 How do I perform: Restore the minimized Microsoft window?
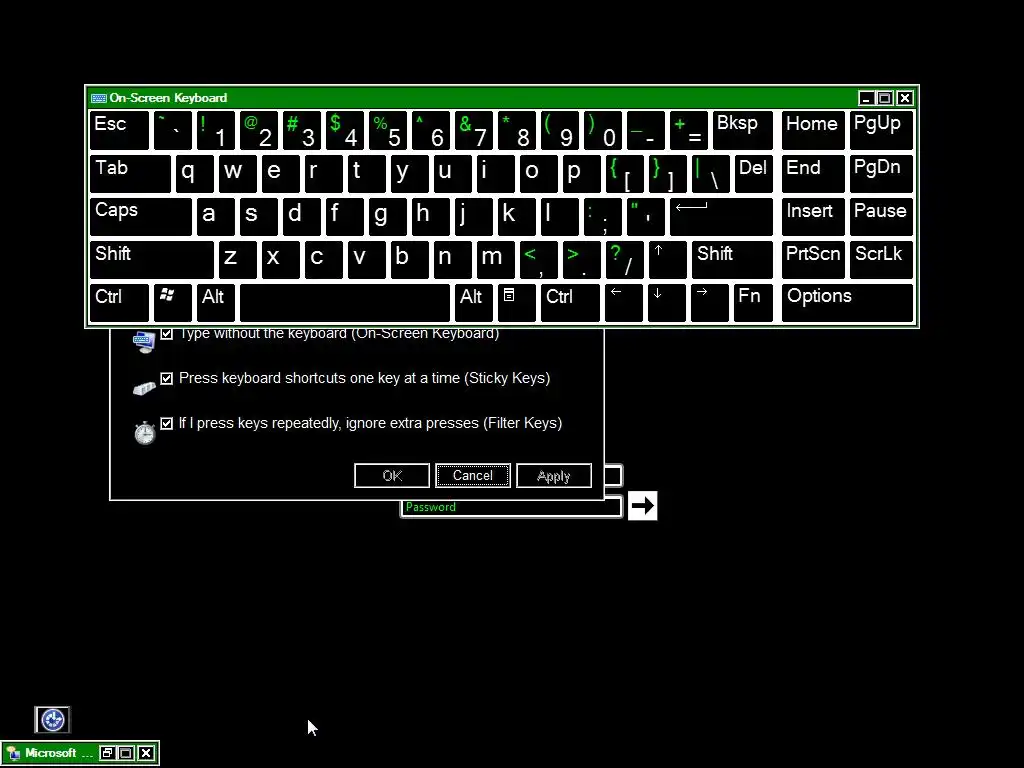108,753
